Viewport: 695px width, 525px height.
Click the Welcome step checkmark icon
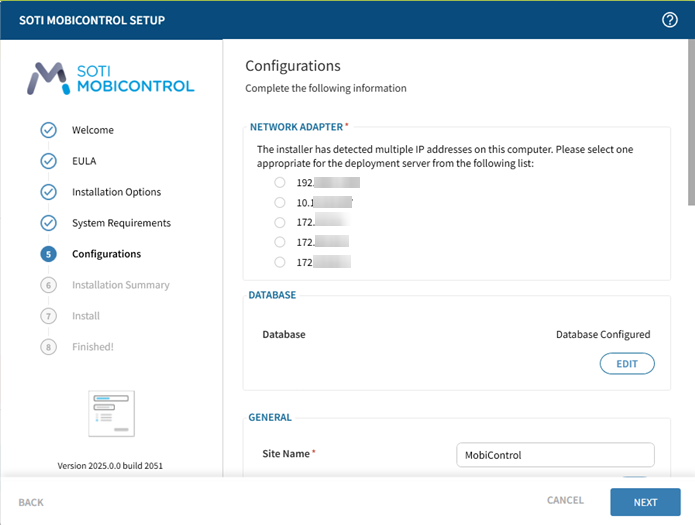click(x=48, y=130)
